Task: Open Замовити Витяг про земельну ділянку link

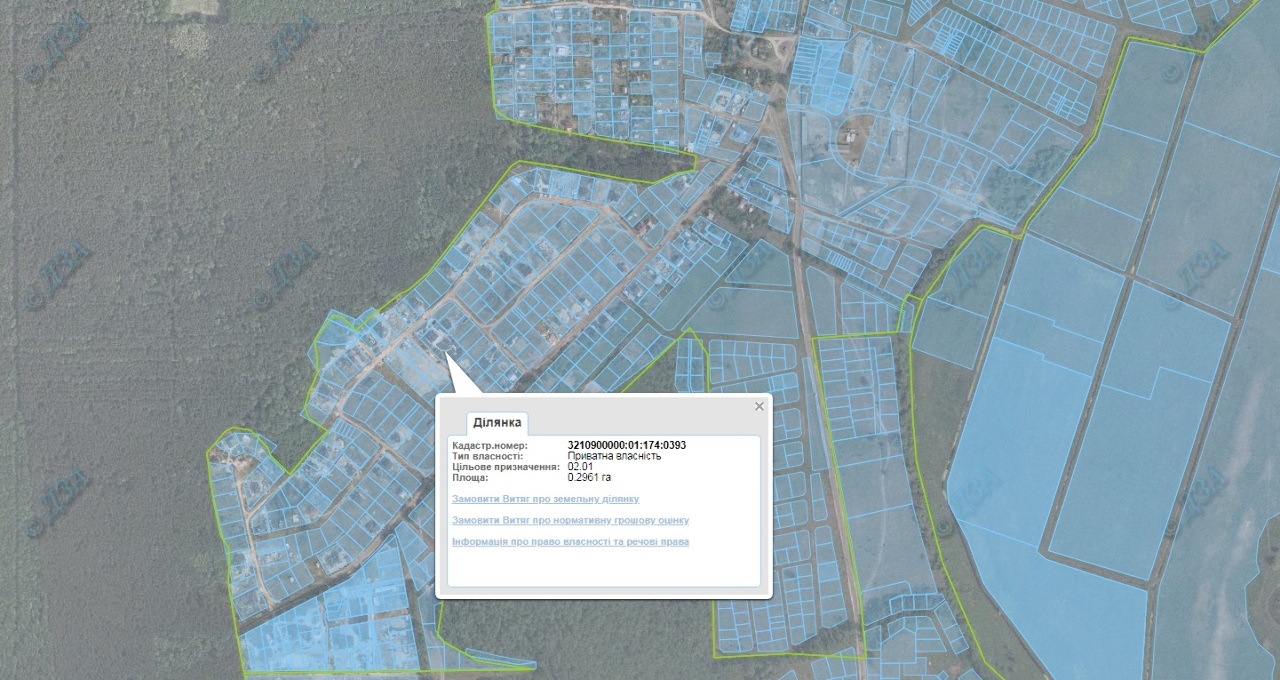Action: (x=545, y=499)
